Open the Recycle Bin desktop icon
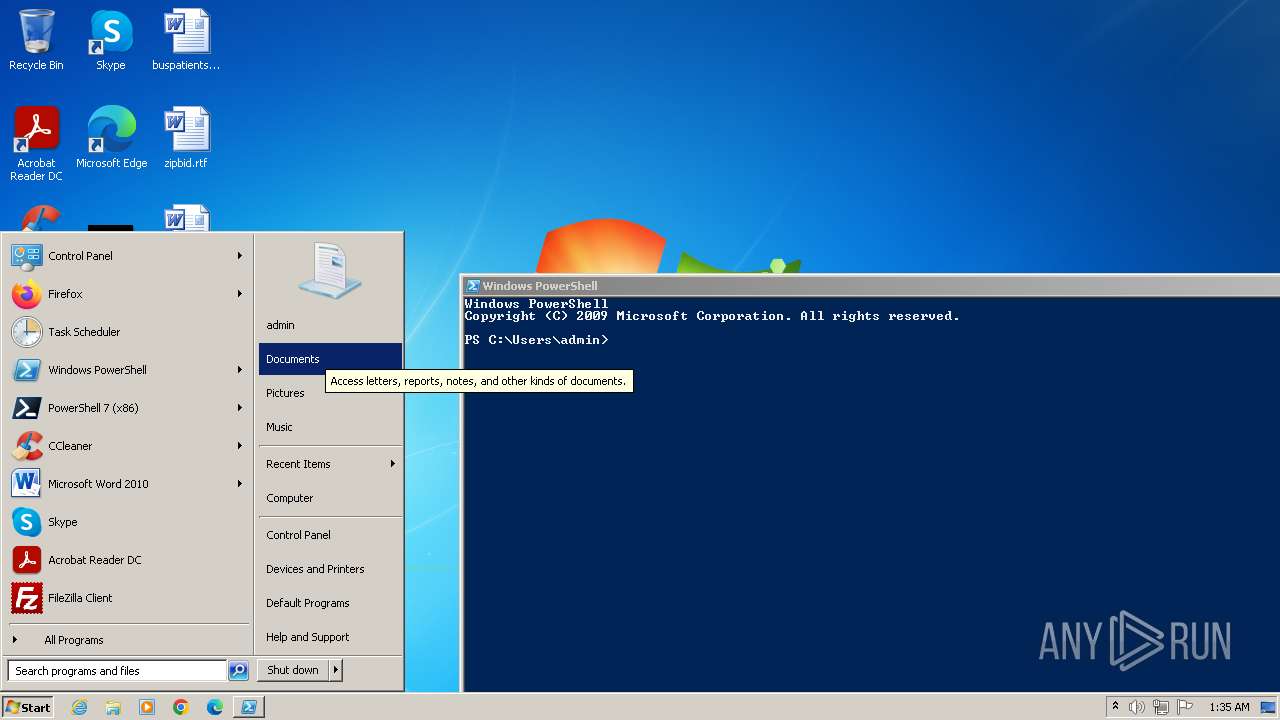The height and width of the screenshot is (720, 1280). coord(36,40)
